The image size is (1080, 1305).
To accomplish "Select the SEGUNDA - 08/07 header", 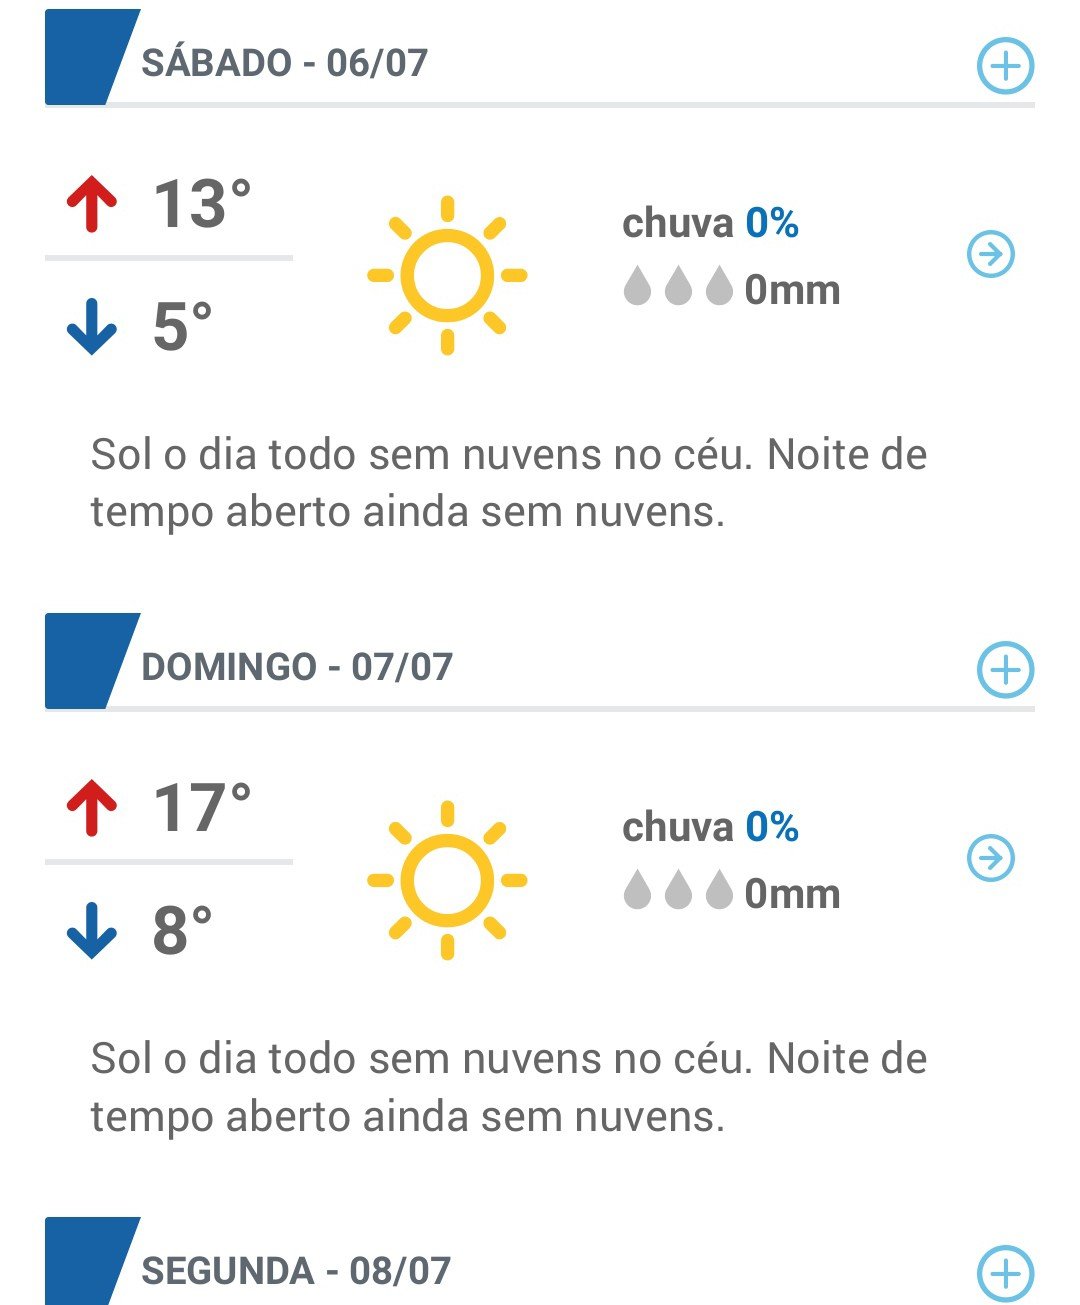I will click(296, 1271).
